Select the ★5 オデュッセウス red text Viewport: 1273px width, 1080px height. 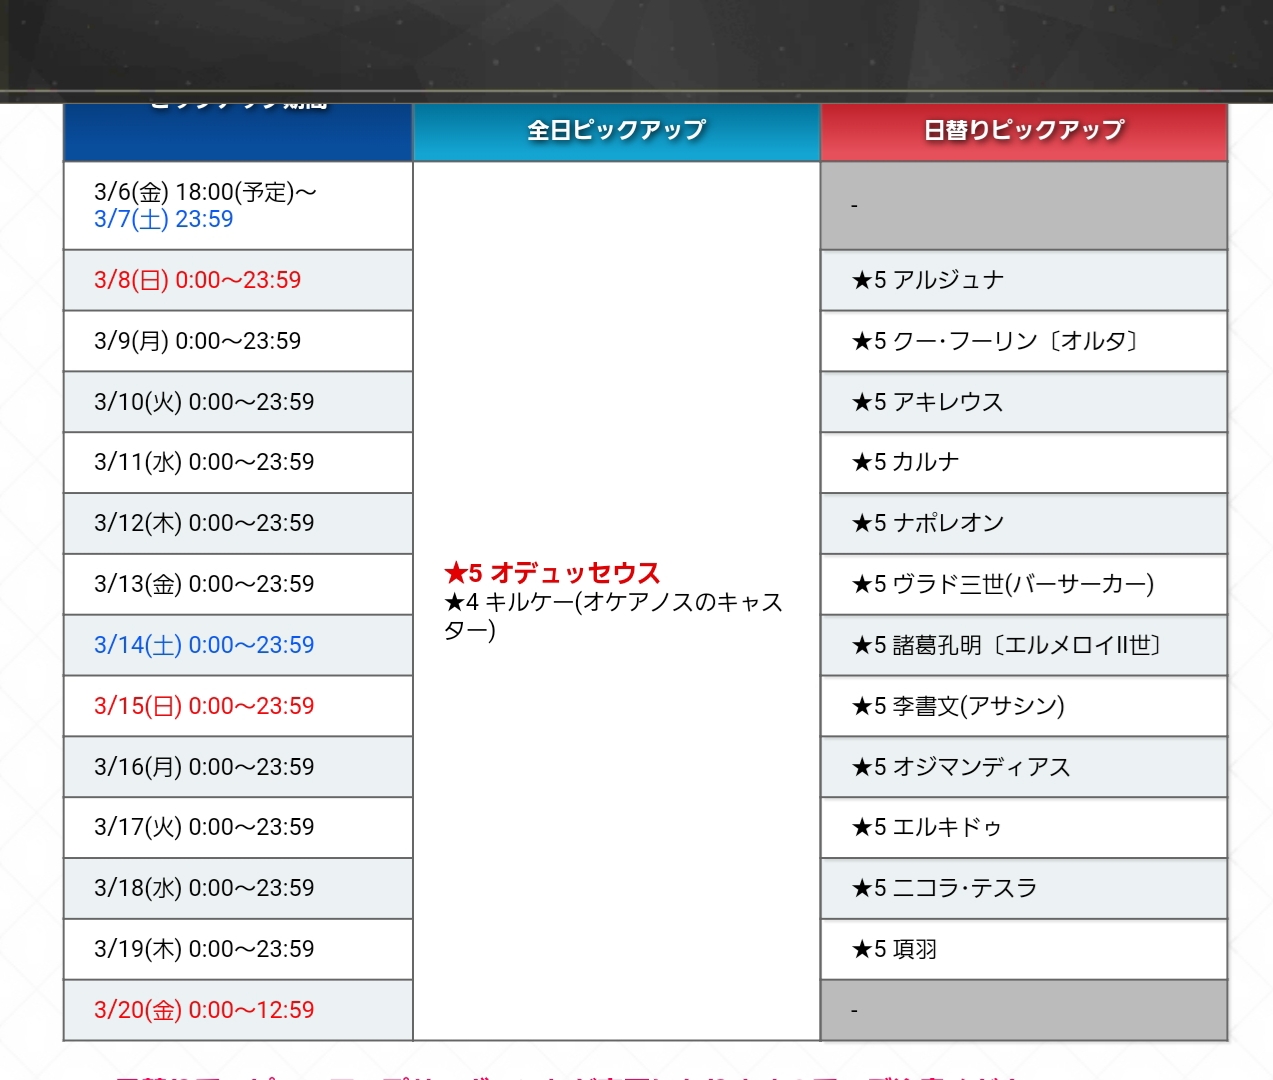(552, 573)
